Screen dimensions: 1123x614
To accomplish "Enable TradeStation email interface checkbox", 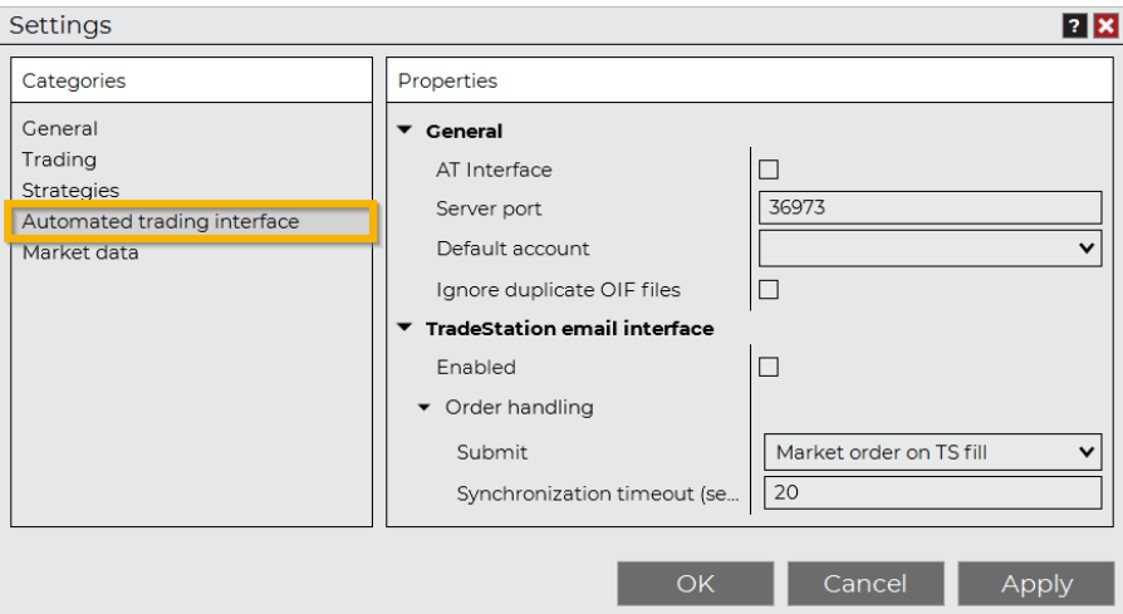I will [x=769, y=367].
